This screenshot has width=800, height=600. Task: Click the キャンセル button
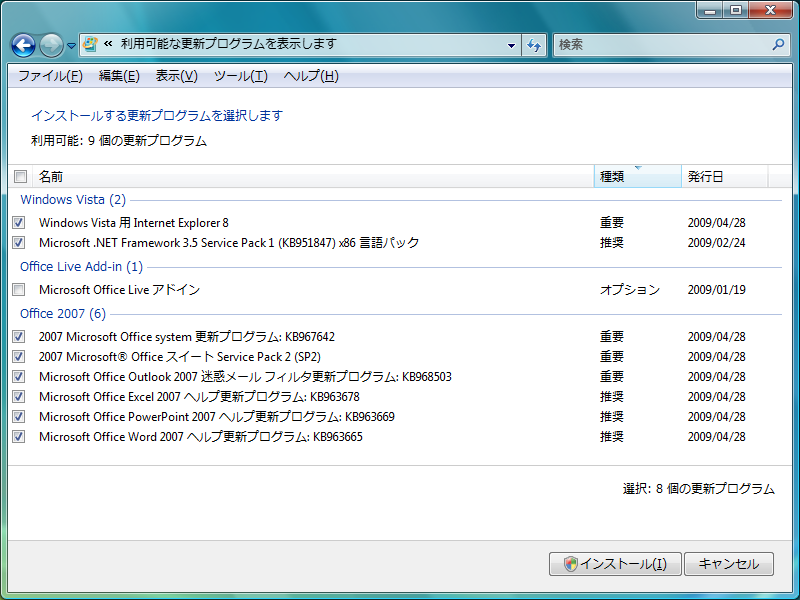[x=729, y=564]
